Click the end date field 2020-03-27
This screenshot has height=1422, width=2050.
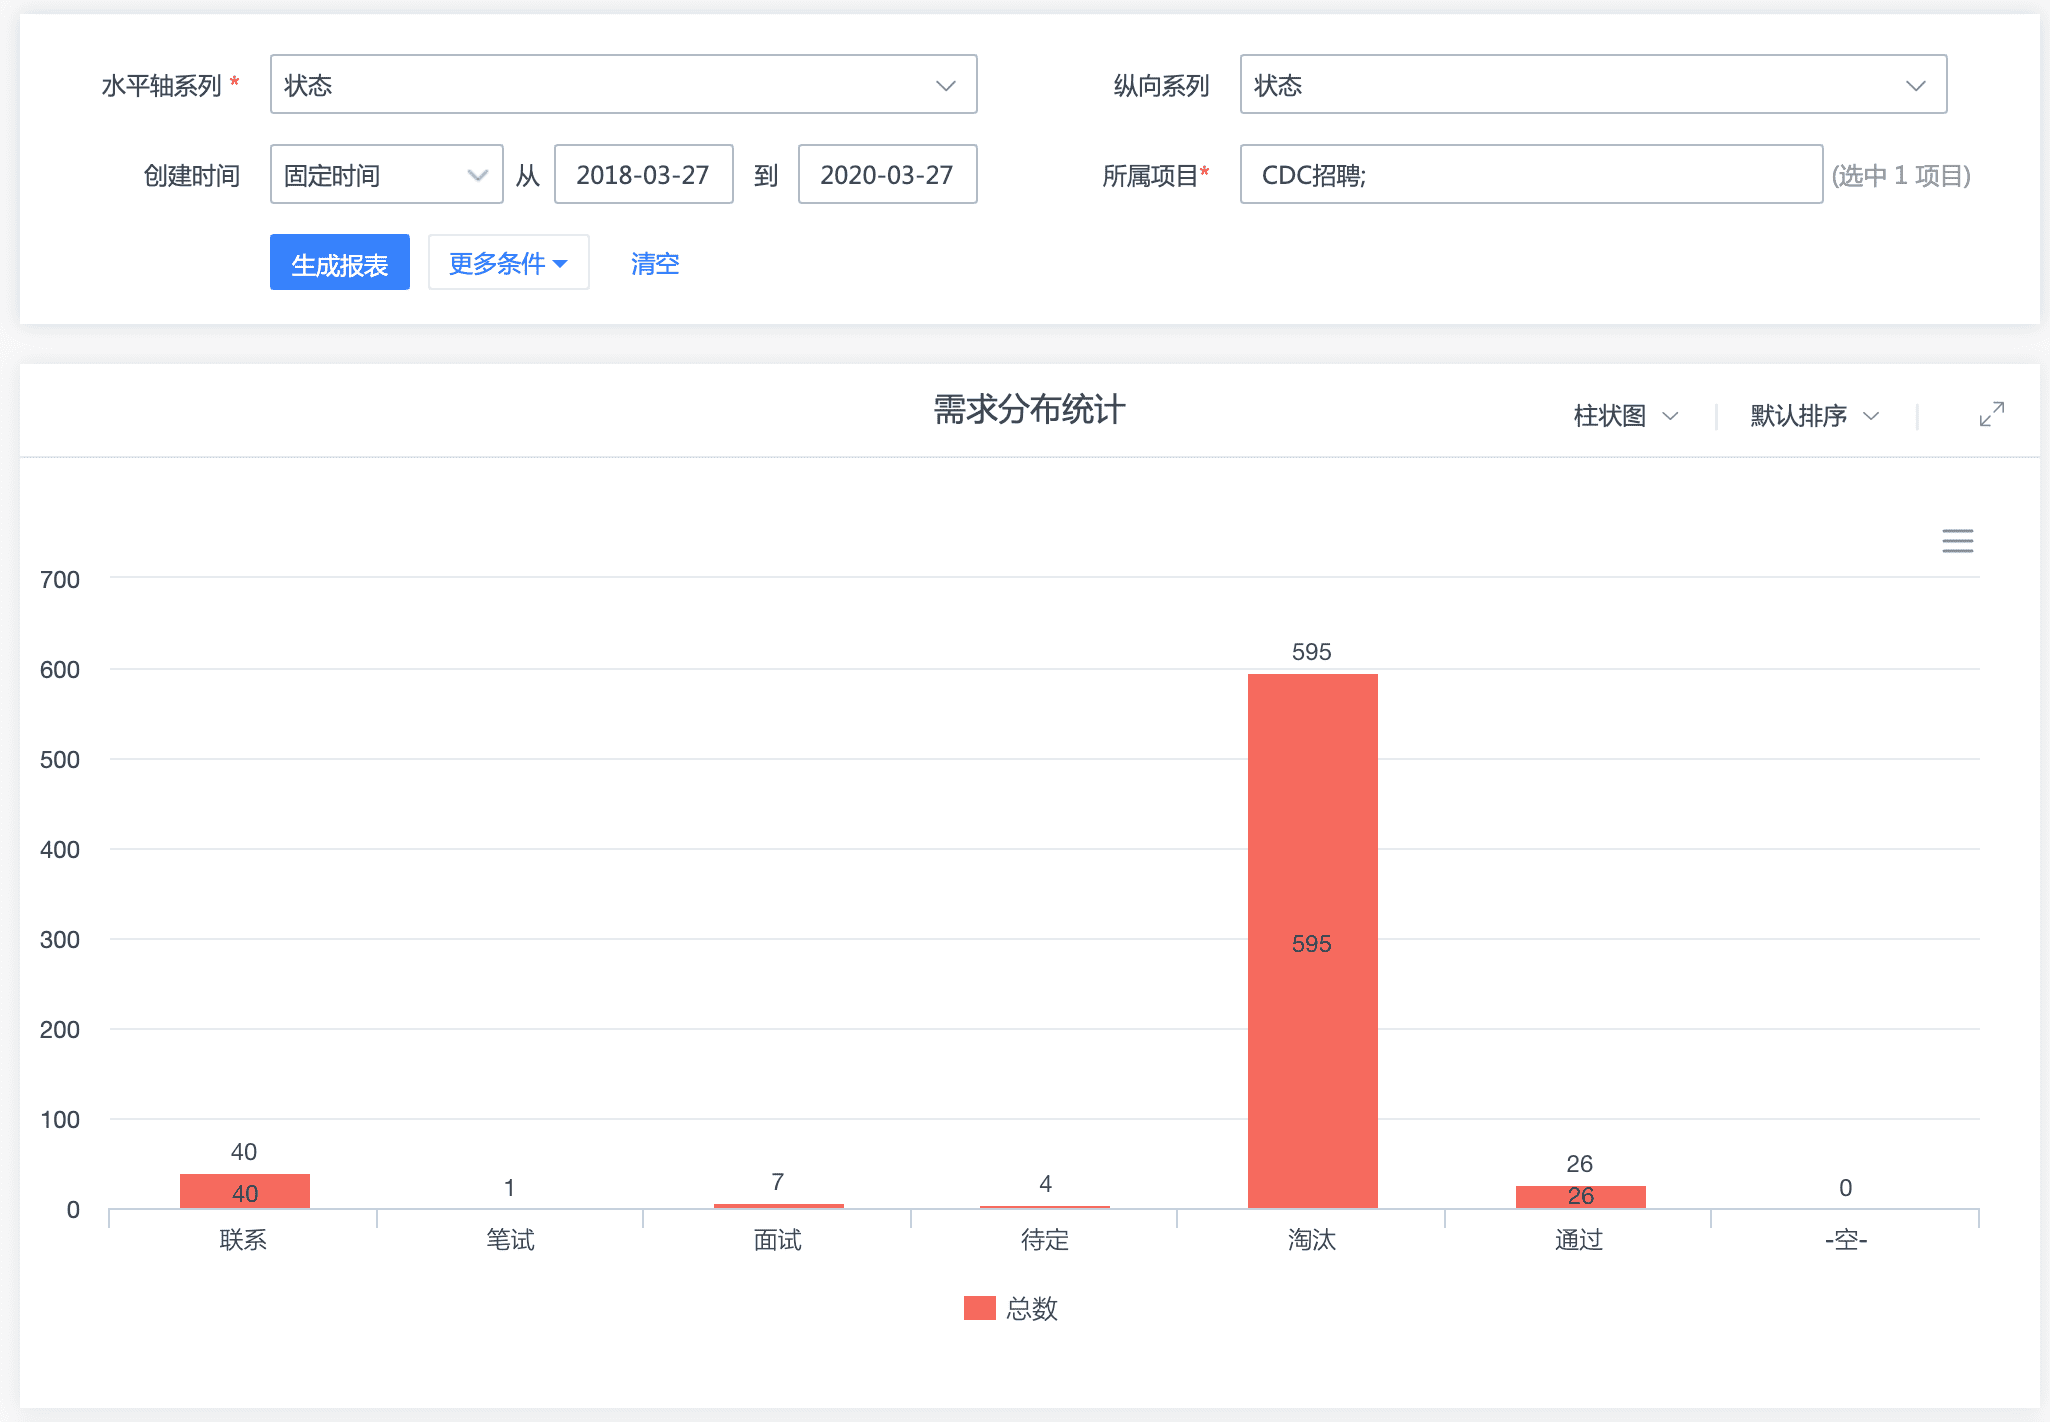tap(887, 175)
